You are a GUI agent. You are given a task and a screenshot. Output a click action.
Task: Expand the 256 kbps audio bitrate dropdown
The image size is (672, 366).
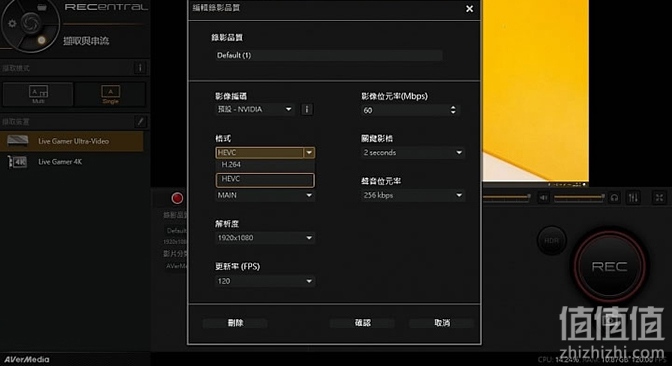(412, 195)
